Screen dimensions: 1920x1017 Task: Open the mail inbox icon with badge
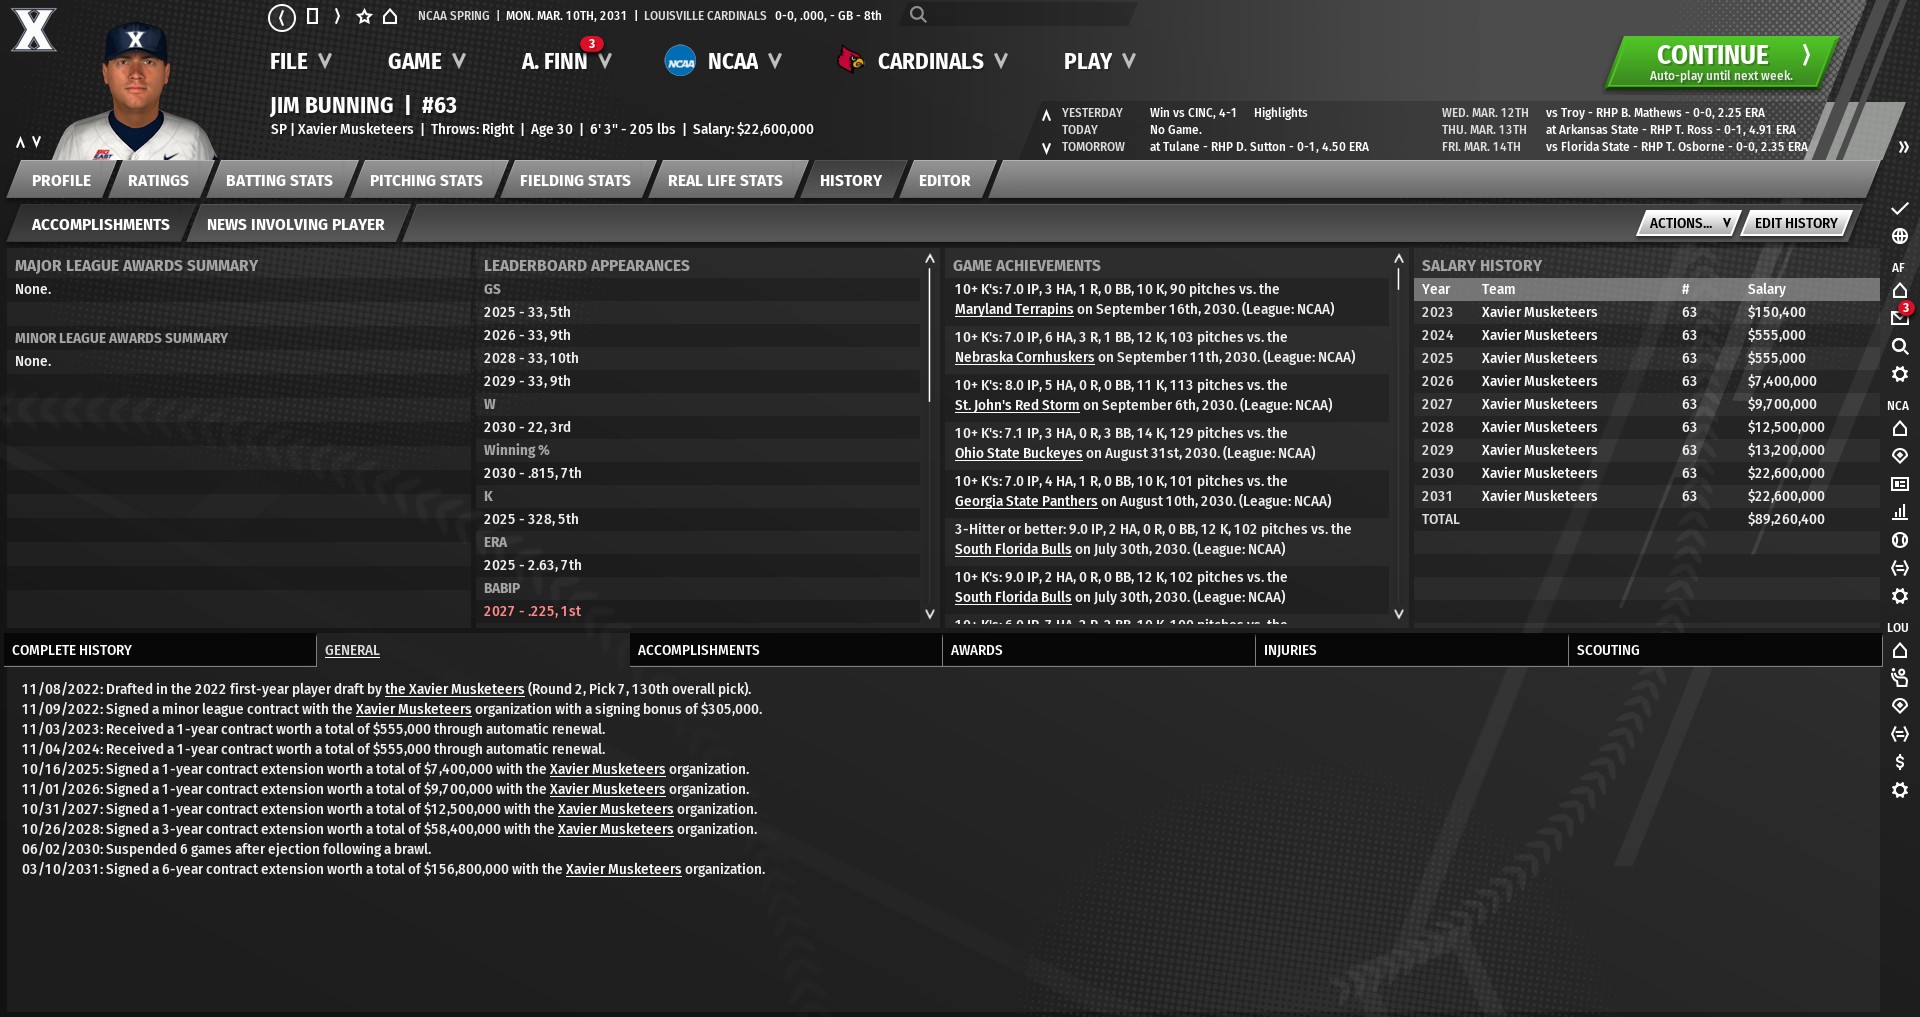click(1900, 318)
